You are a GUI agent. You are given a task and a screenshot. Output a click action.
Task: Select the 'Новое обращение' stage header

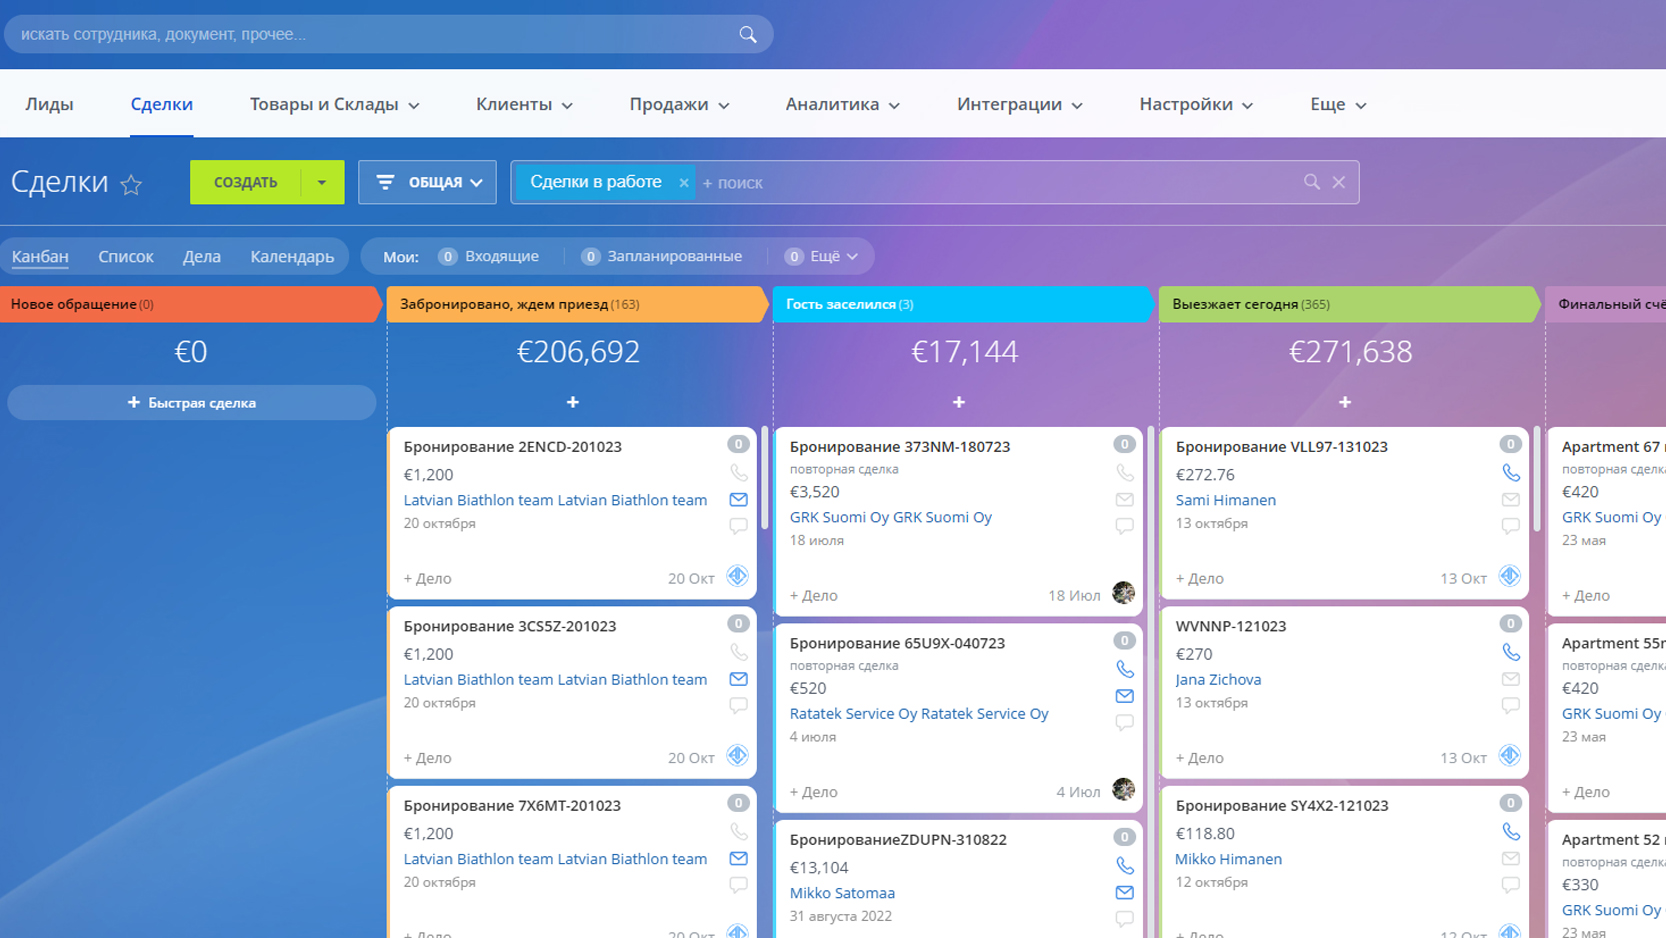[190, 304]
